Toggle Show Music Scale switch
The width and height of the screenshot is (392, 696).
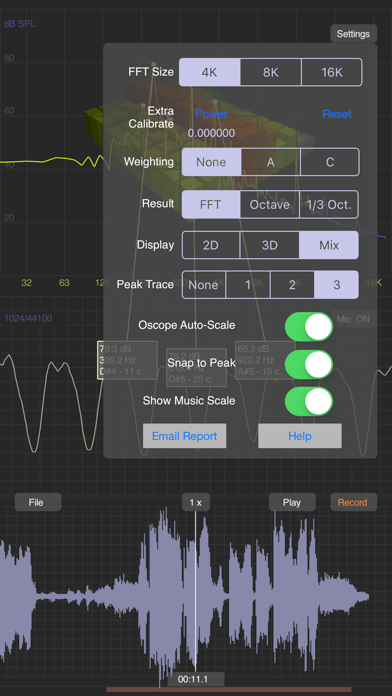309,401
